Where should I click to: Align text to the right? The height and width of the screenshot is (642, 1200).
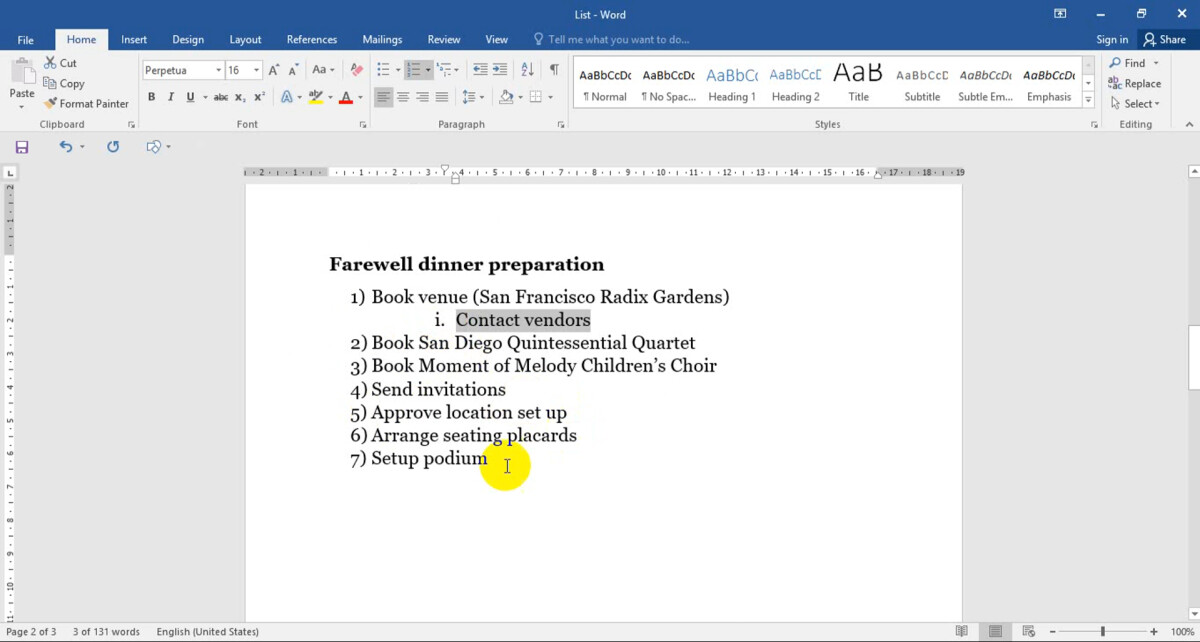point(422,97)
